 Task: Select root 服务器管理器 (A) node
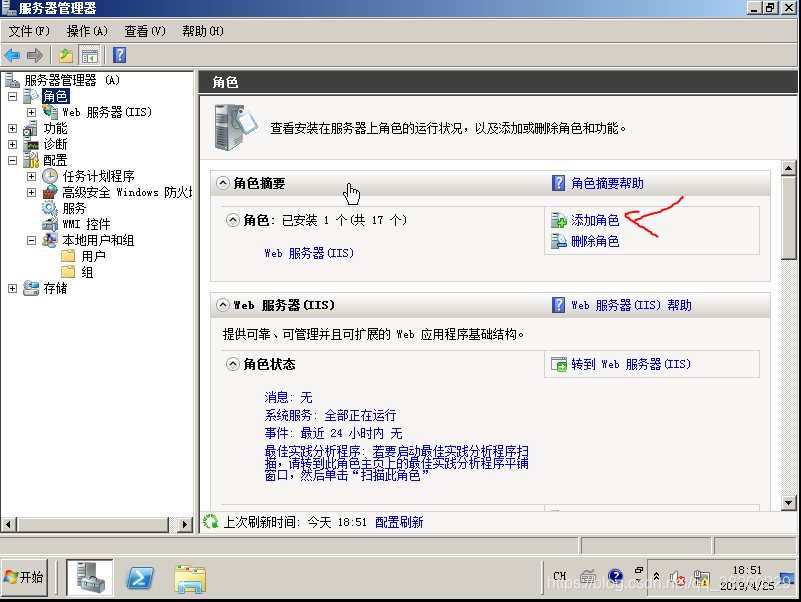click(x=72, y=80)
